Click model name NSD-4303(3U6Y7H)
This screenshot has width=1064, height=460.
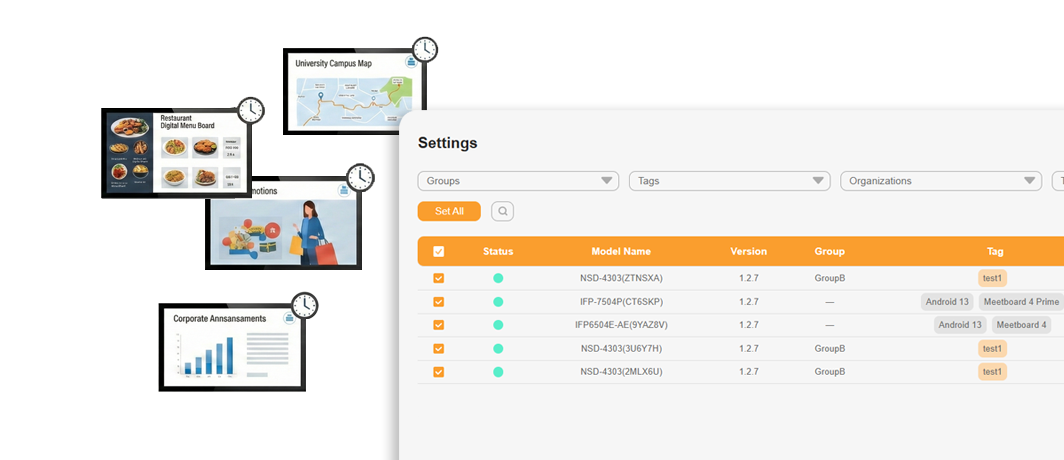coord(621,349)
